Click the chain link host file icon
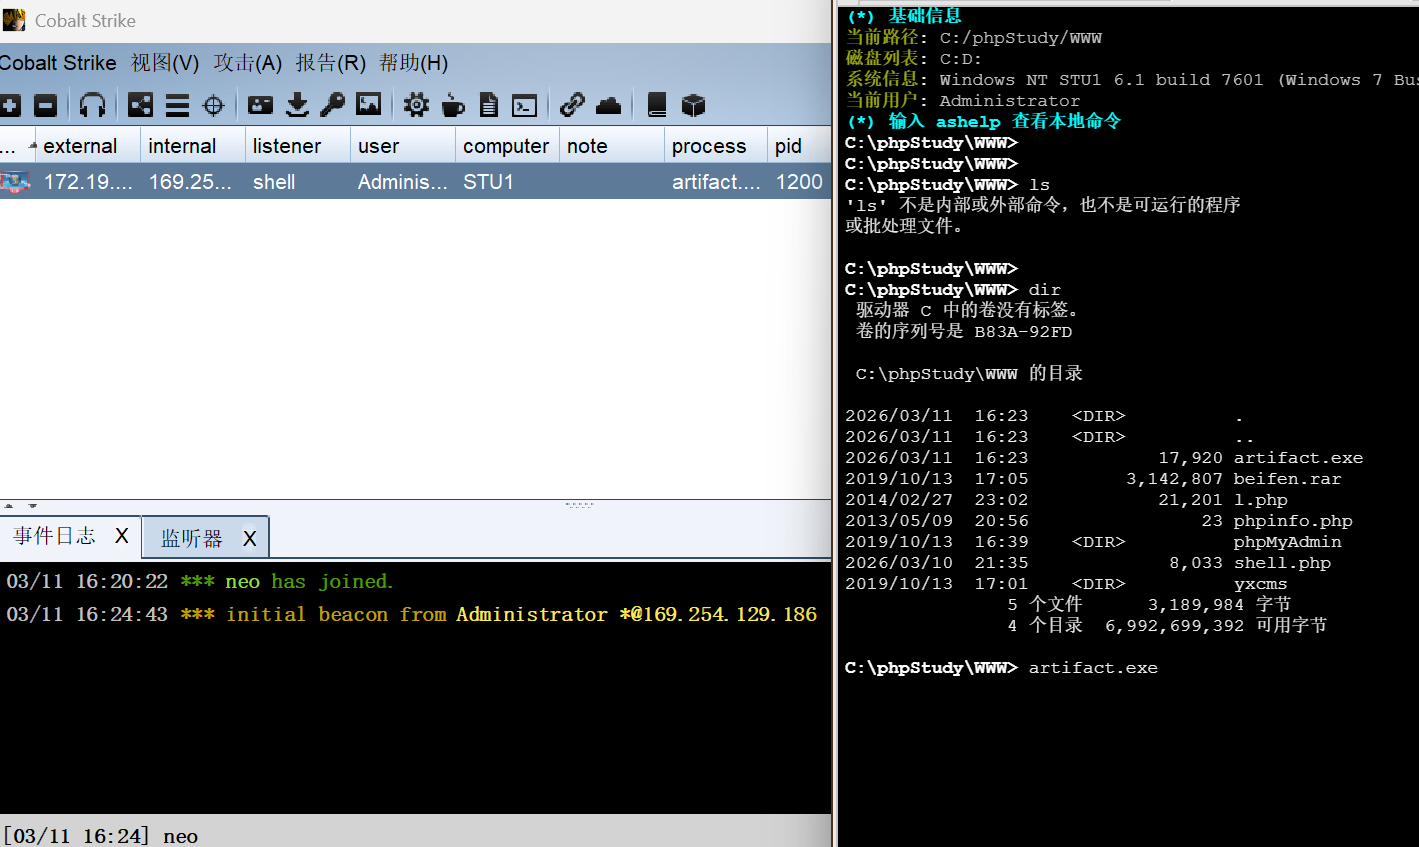This screenshot has width=1419, height=847. [x=572, y=105]
